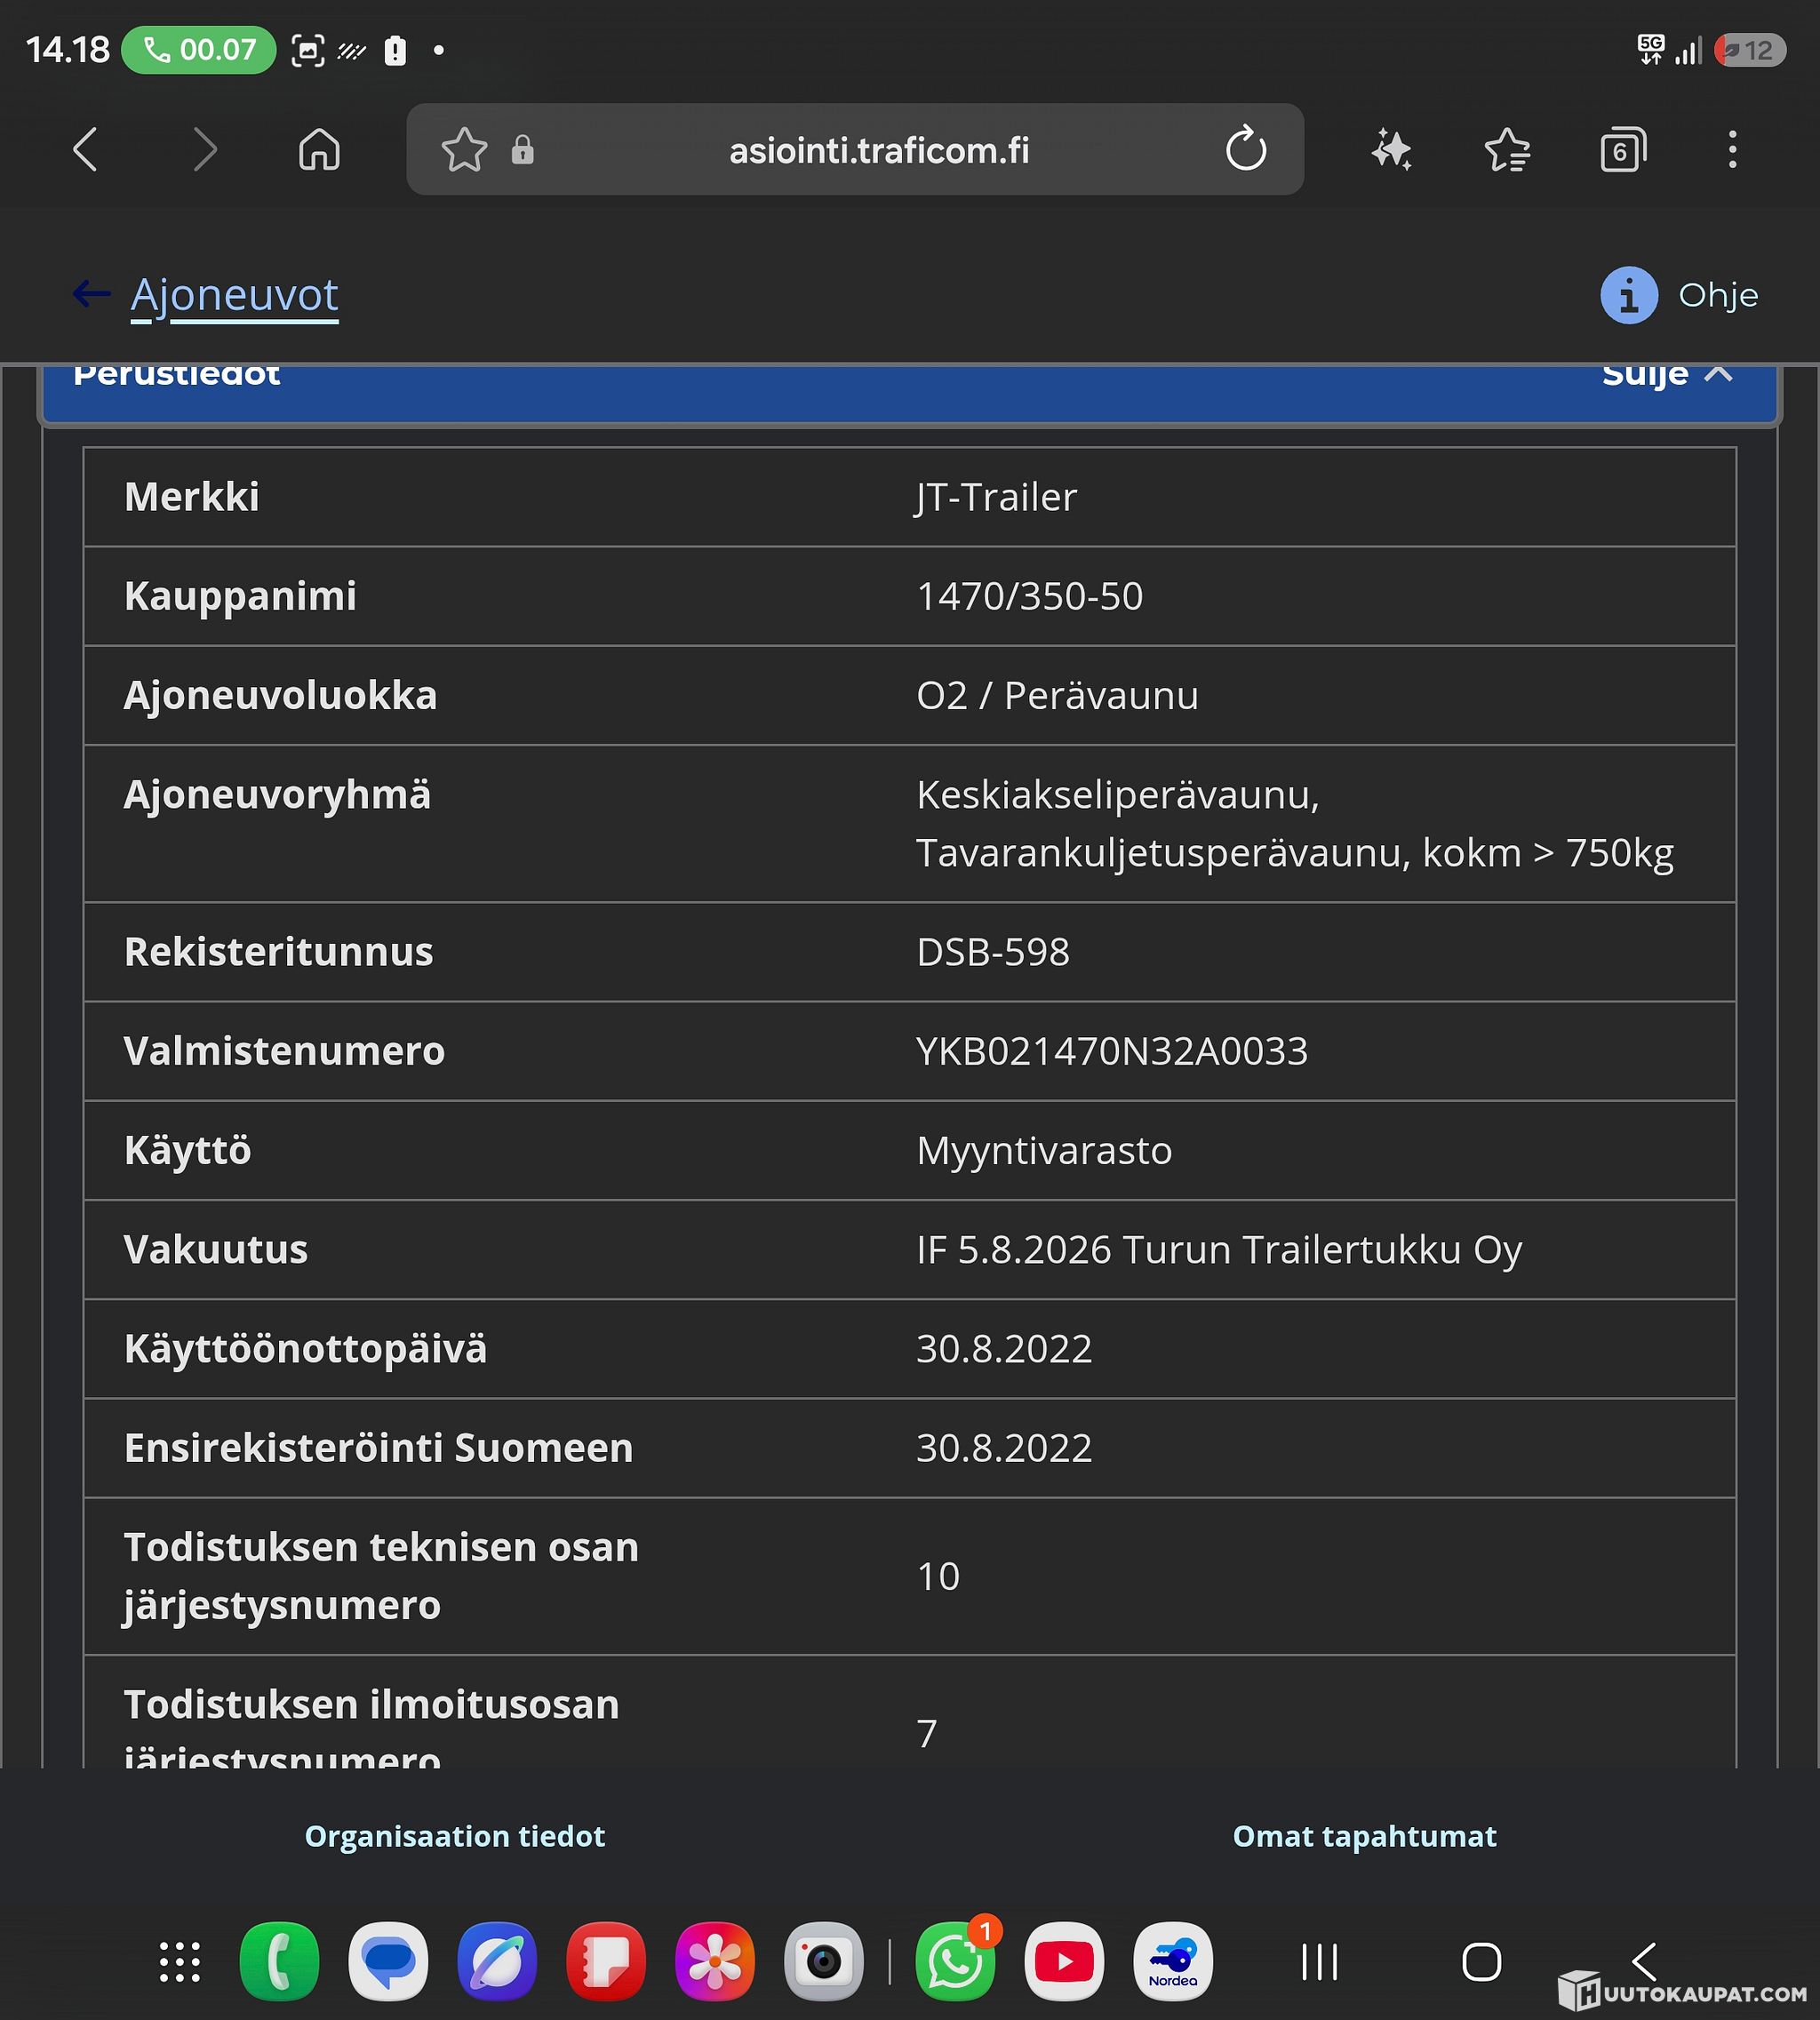Select the technical part number 10
This screenshot has width=1820, height=2020.
click(938, 1576)
